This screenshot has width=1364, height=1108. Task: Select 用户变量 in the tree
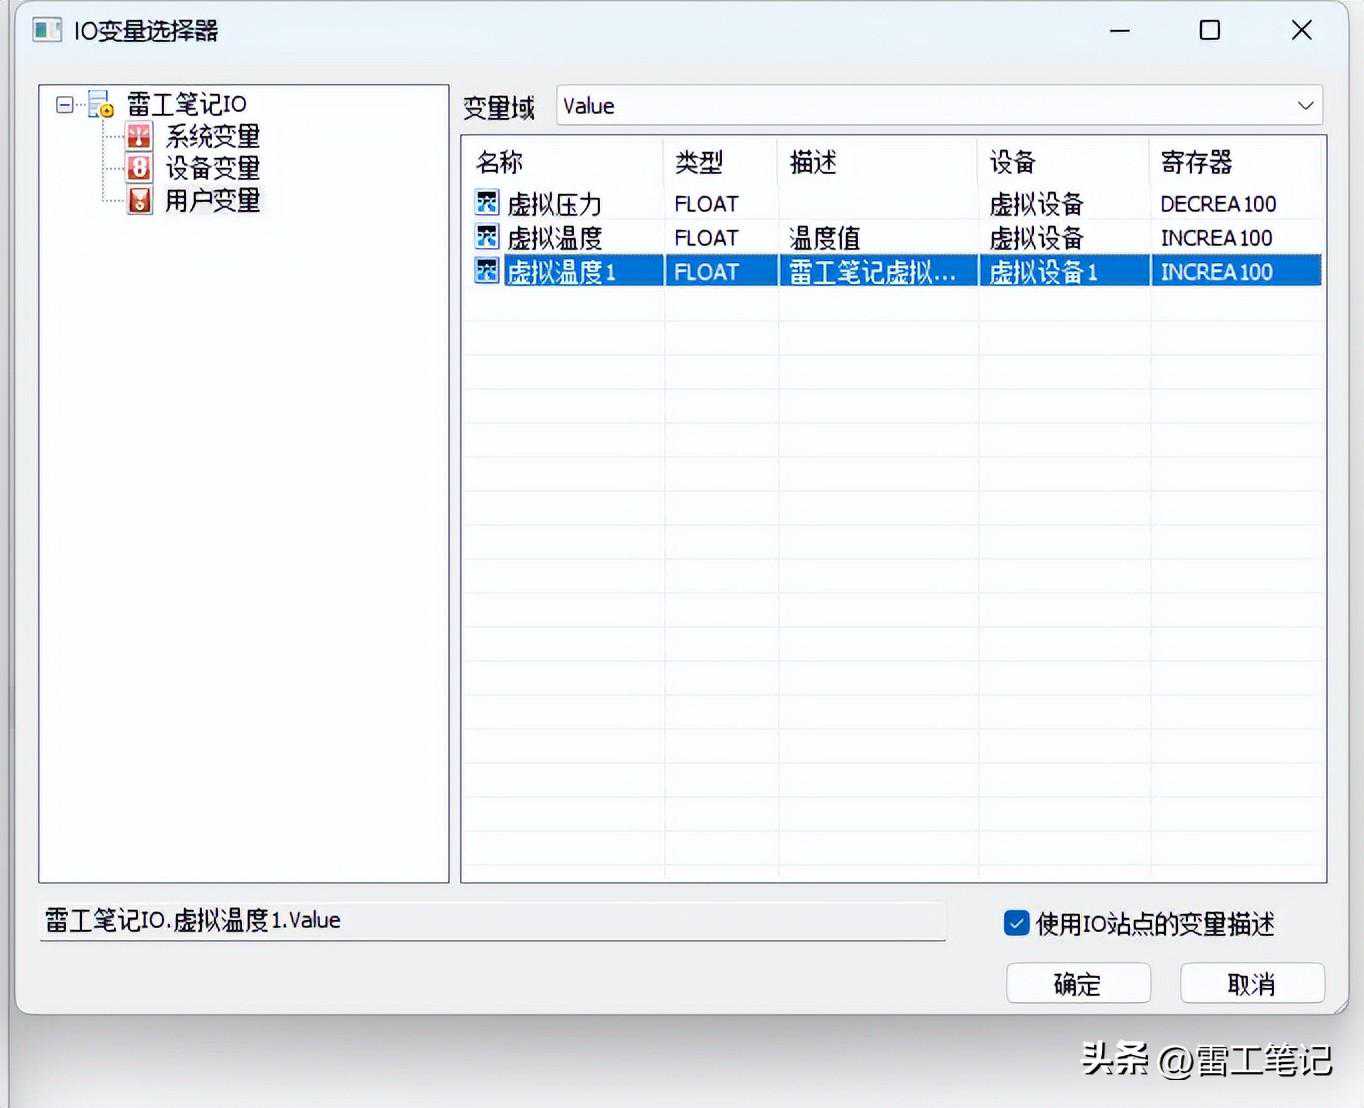212,200
